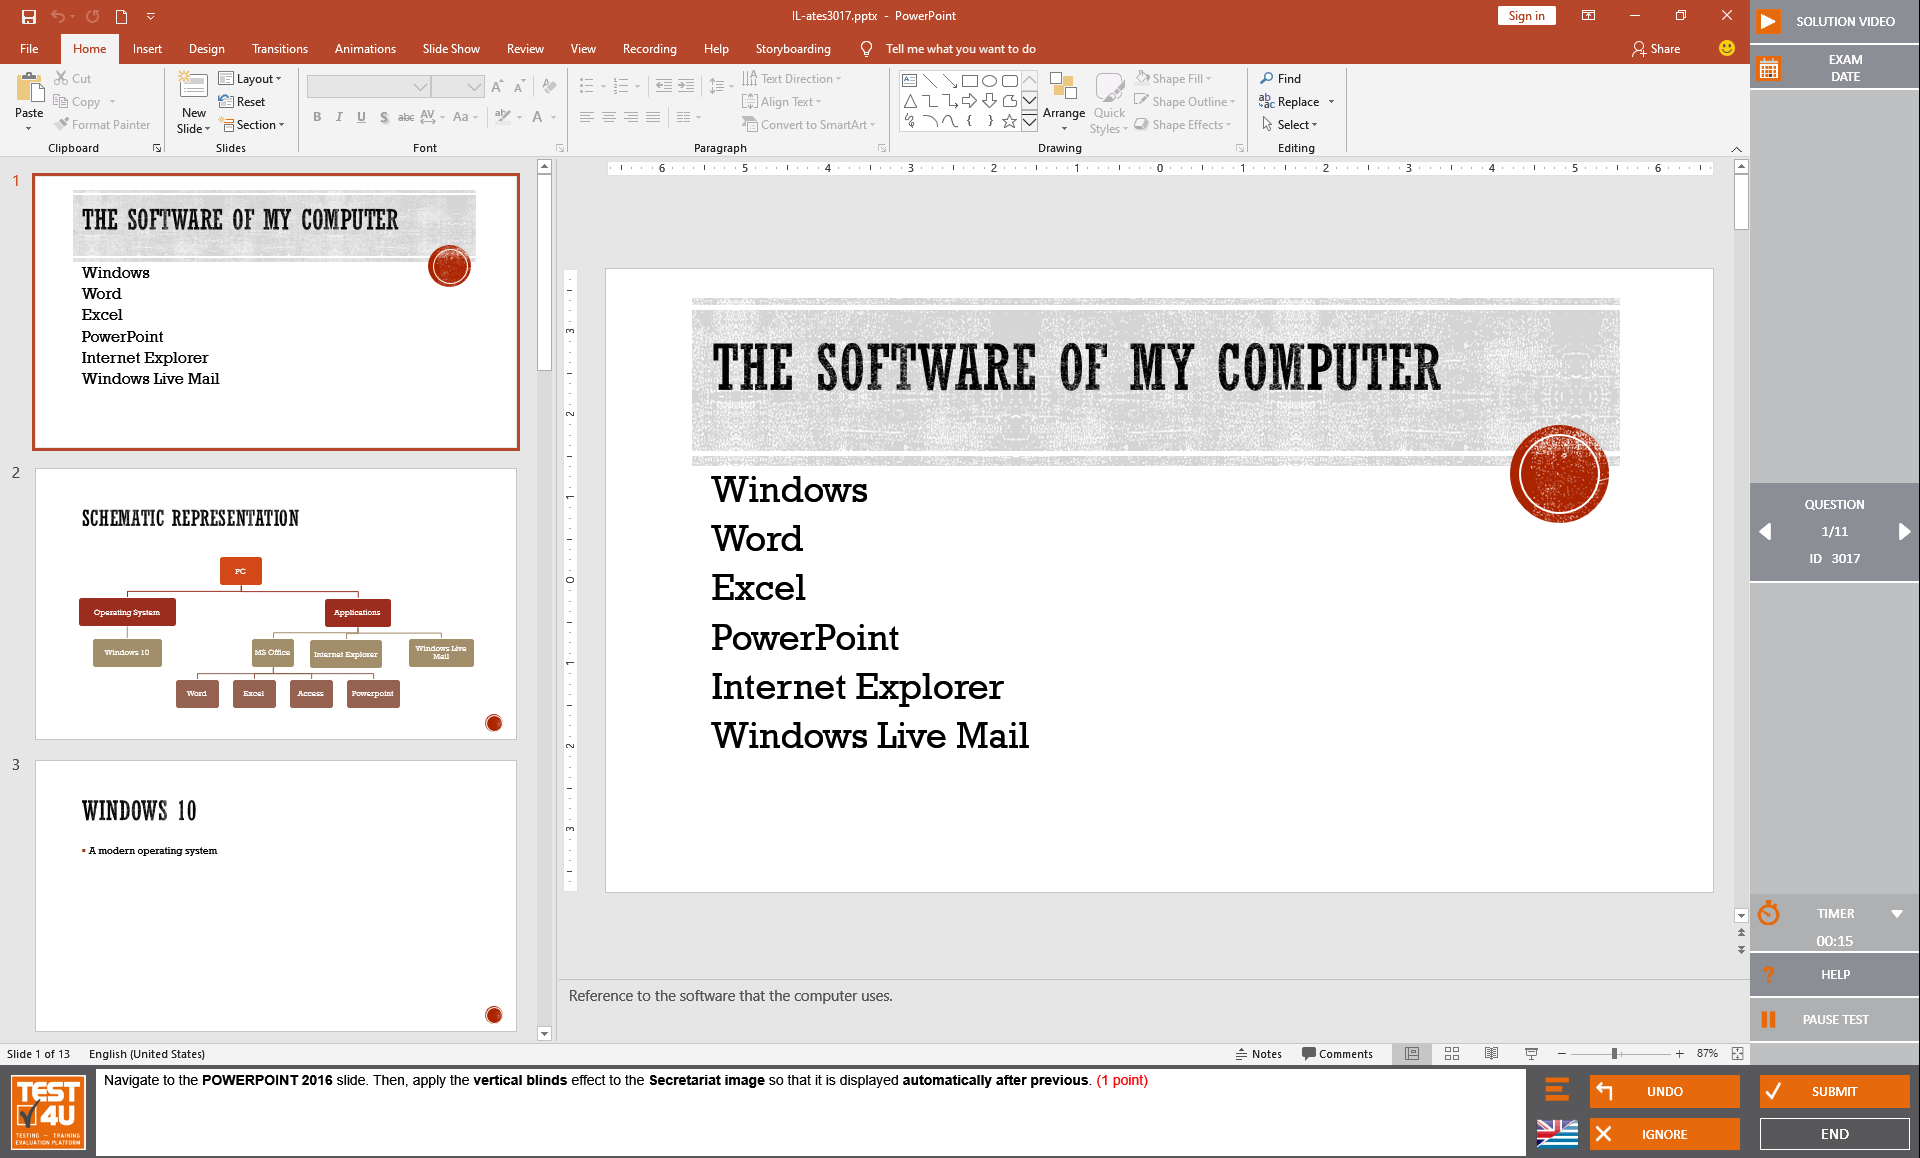Open the Comments pane
This screenshot has height=1158, width=1920.
pyautogui.click(x=1337, y=1054)
